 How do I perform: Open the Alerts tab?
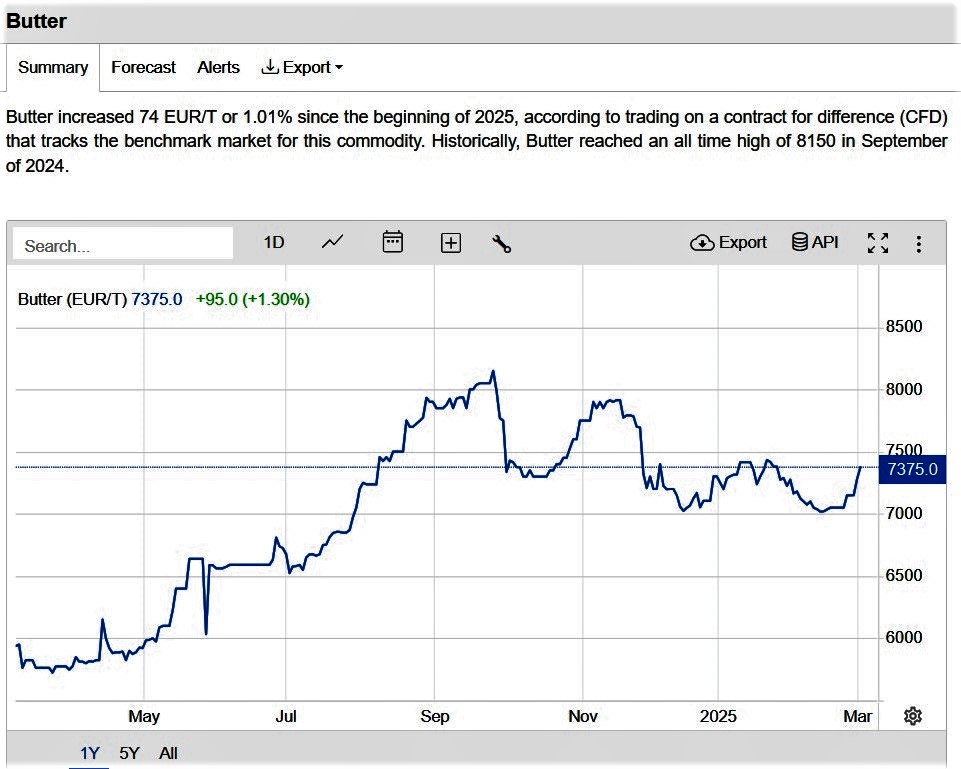click(x=218, y=67)
